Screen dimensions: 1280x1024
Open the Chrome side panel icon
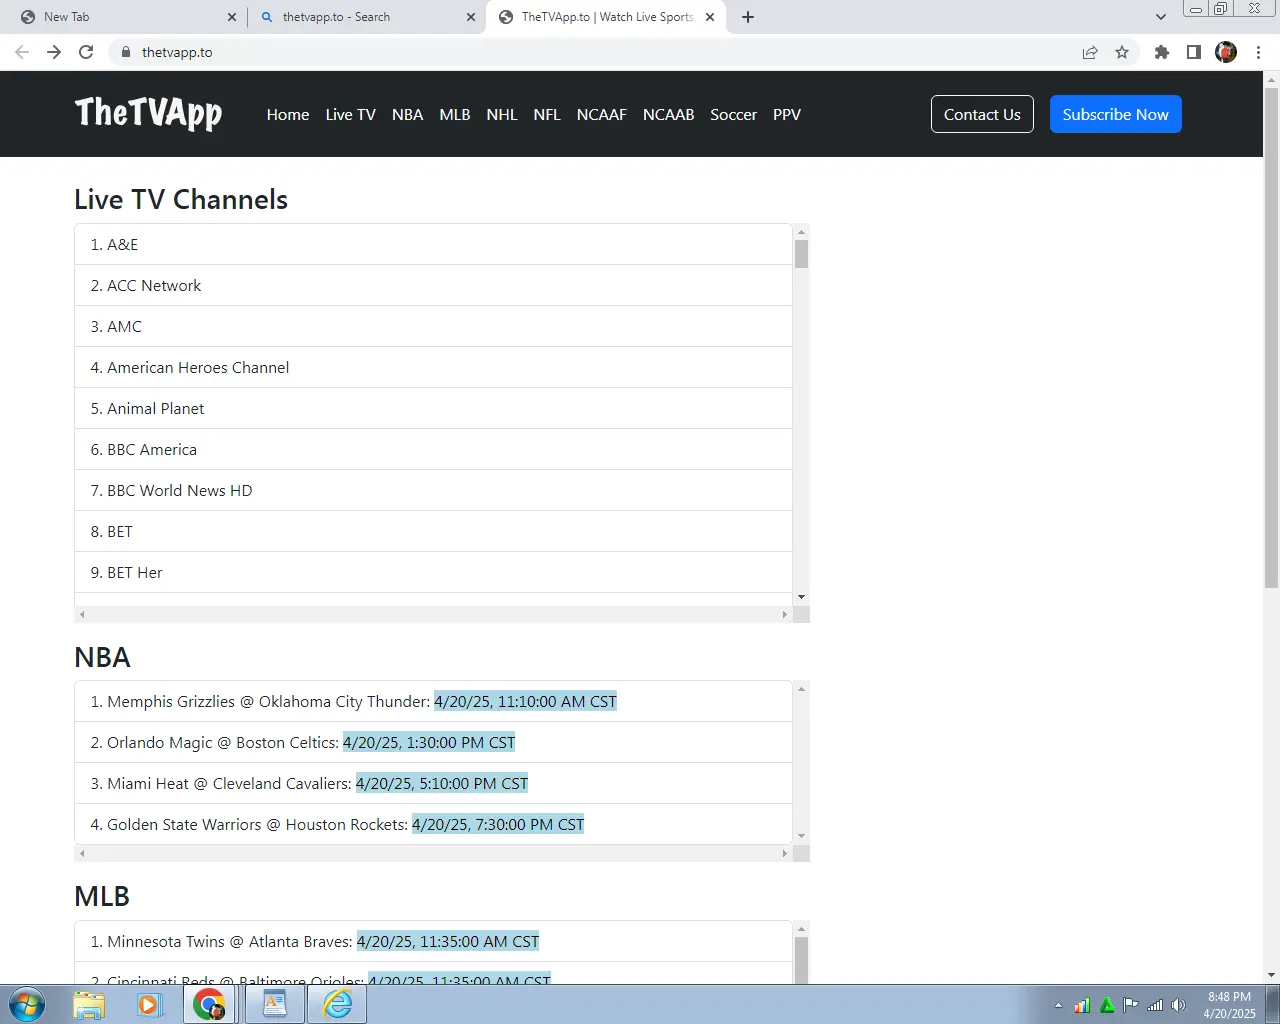[1194, 52]
